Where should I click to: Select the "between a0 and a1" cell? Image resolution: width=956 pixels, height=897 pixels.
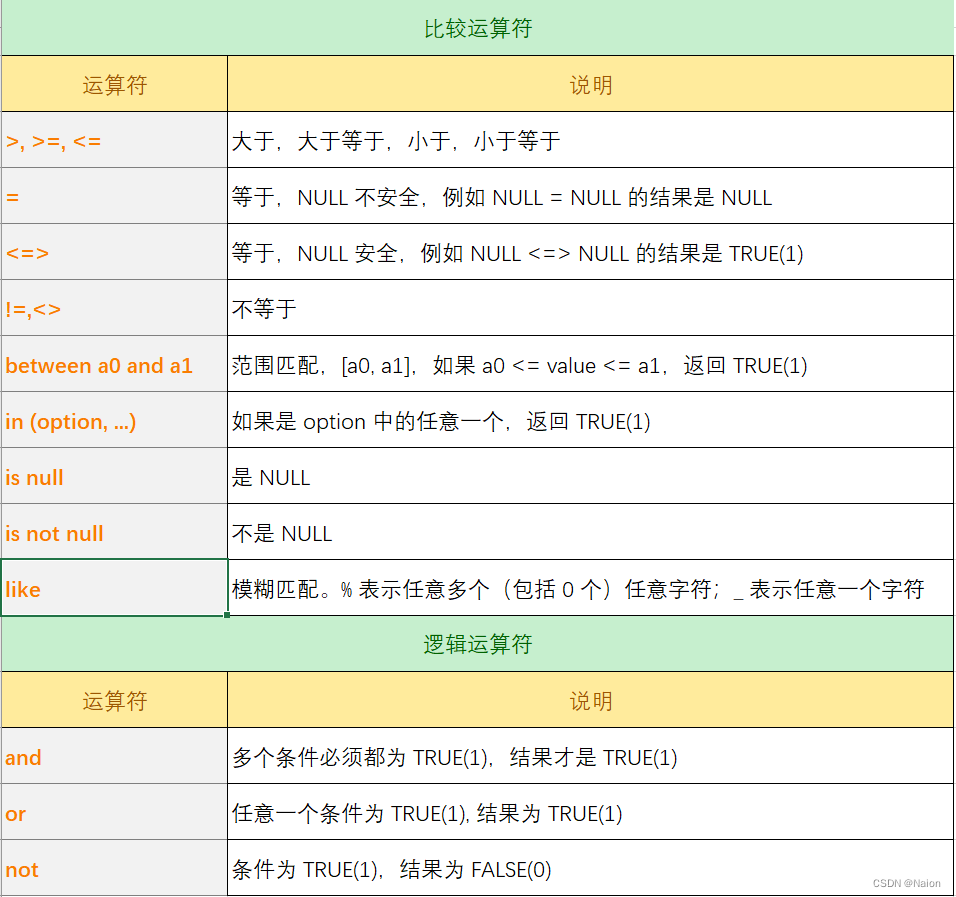[x=114, y=365]
